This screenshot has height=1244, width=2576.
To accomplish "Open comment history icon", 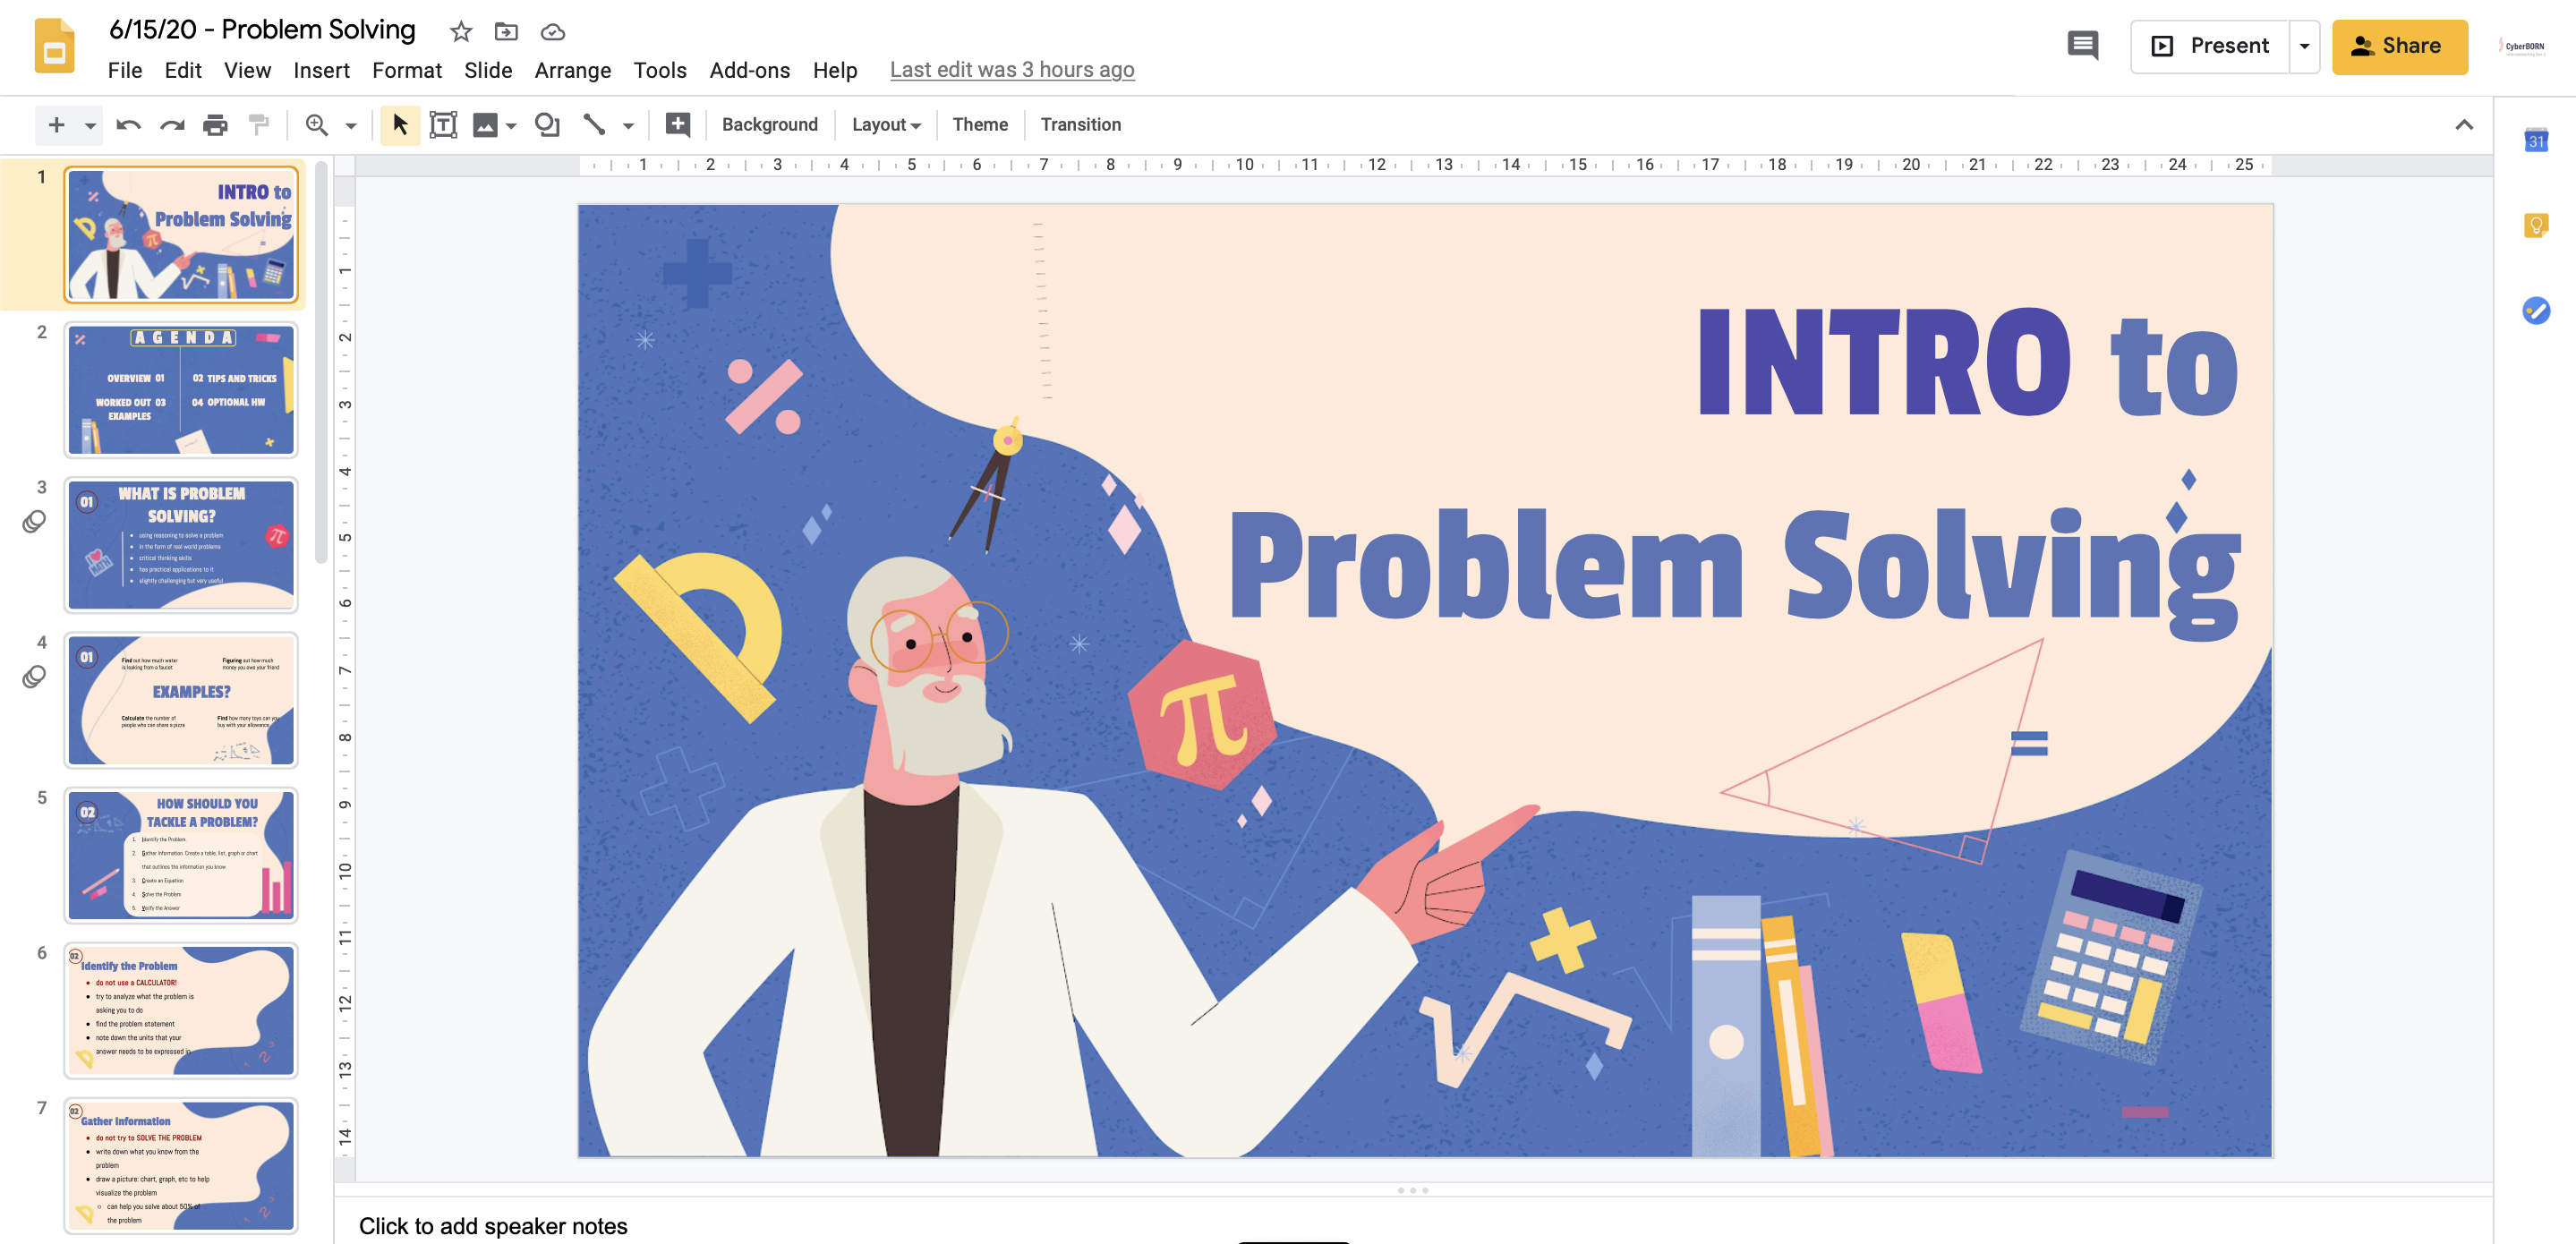I will click(2082, 46).
